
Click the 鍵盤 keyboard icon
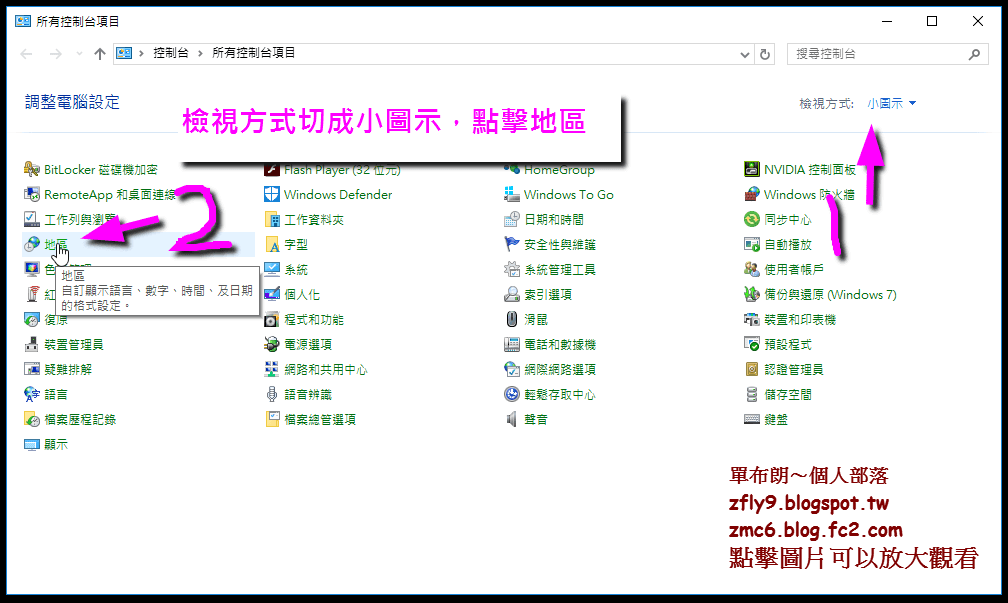[752, 420]
